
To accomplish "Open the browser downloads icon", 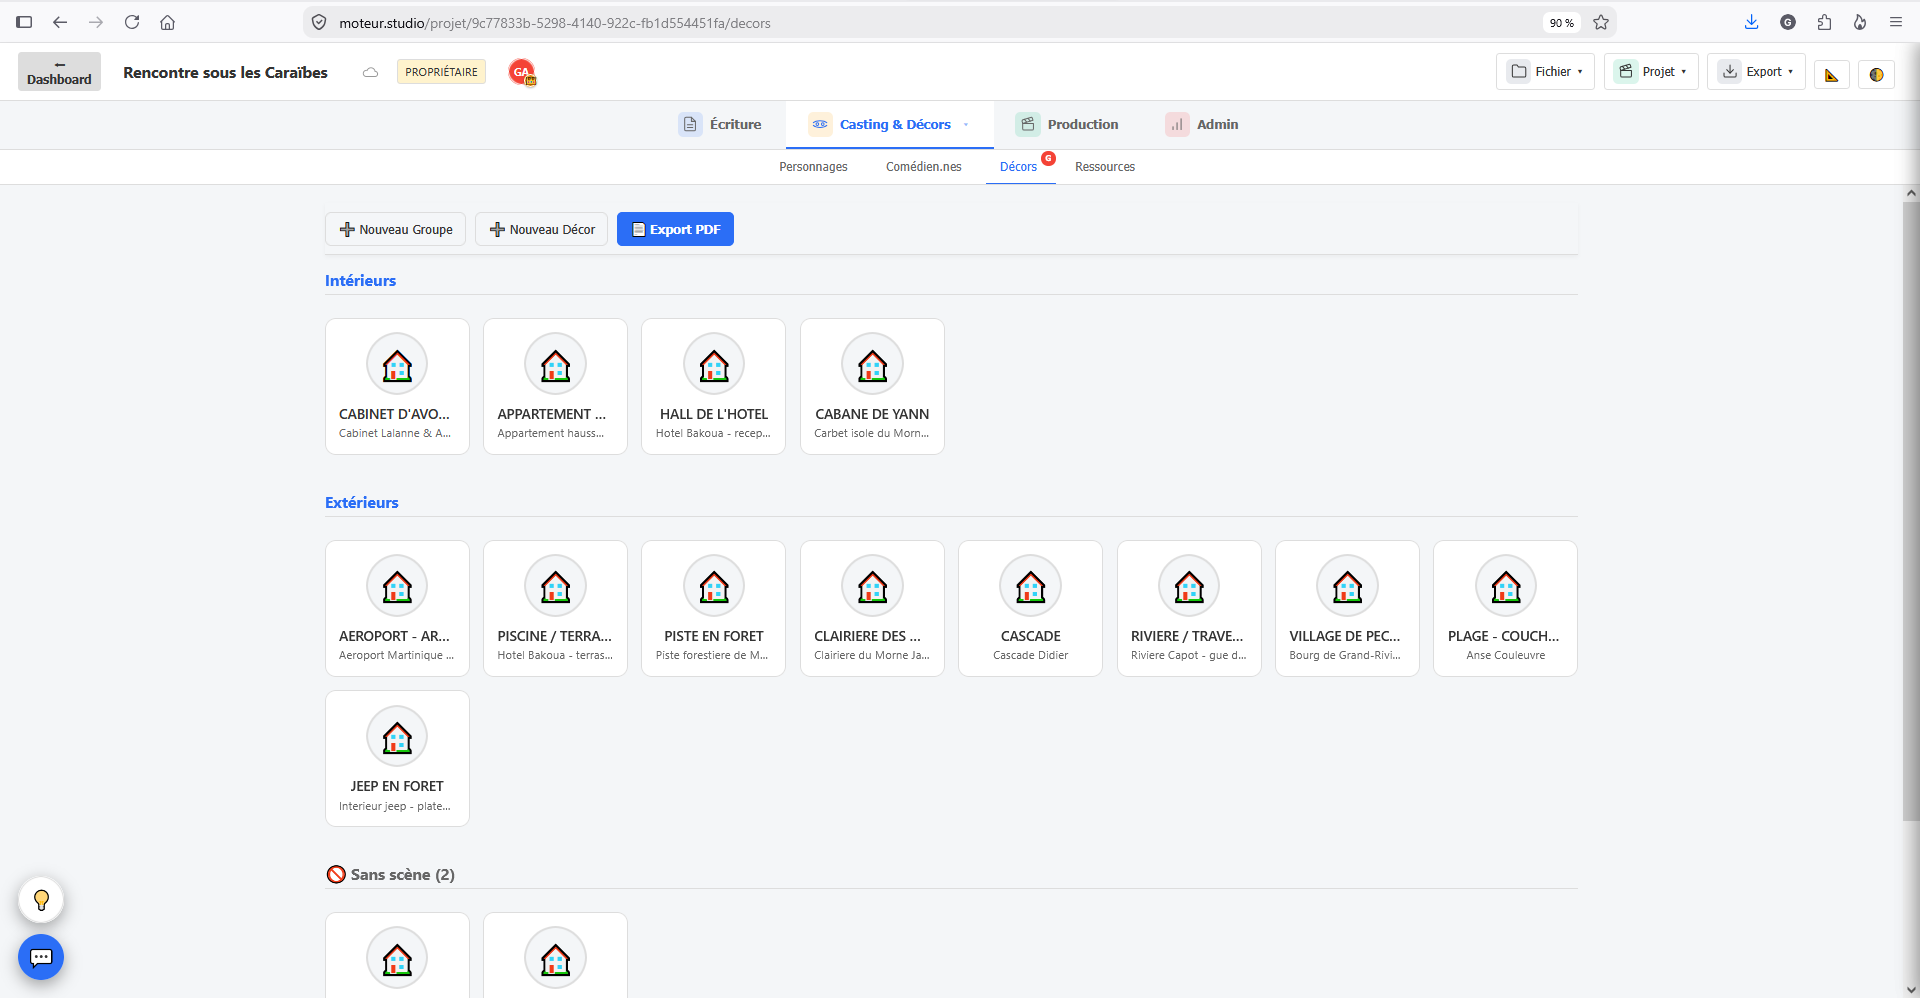I will tap(1751, 22).
